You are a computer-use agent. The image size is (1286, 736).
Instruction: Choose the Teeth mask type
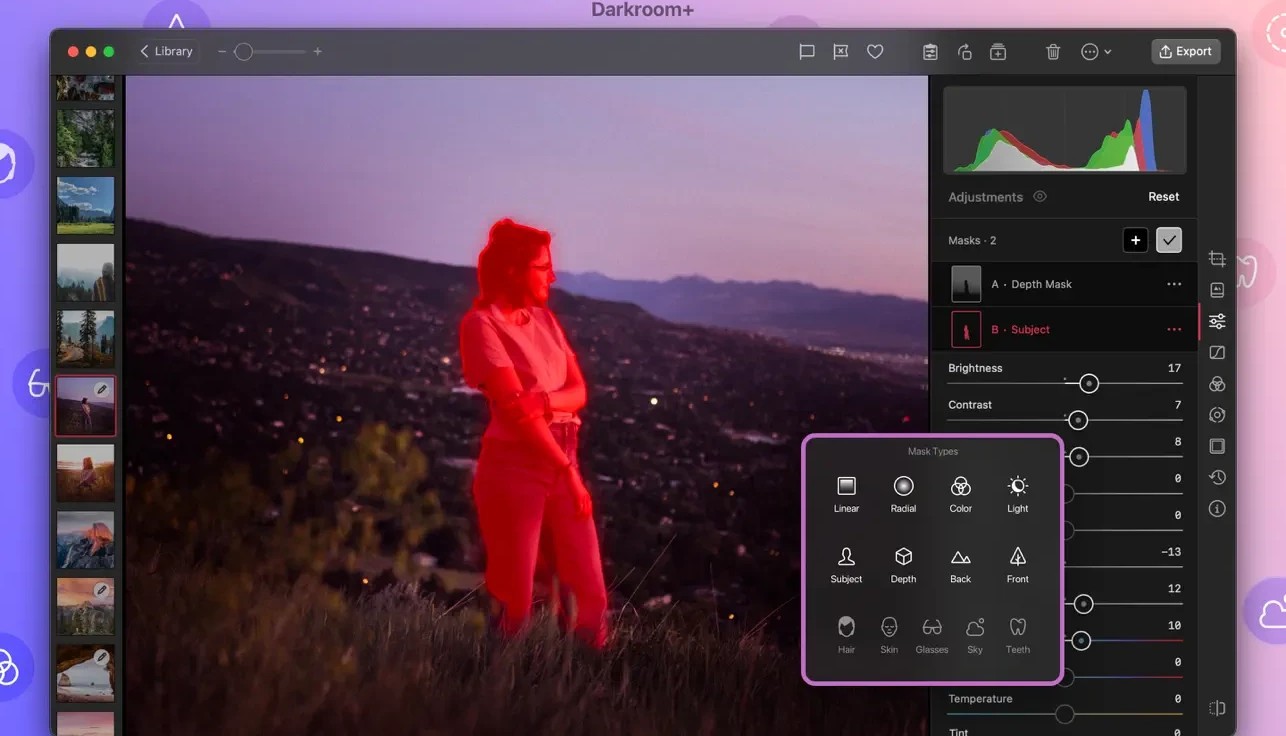[x=1018, y=635]
